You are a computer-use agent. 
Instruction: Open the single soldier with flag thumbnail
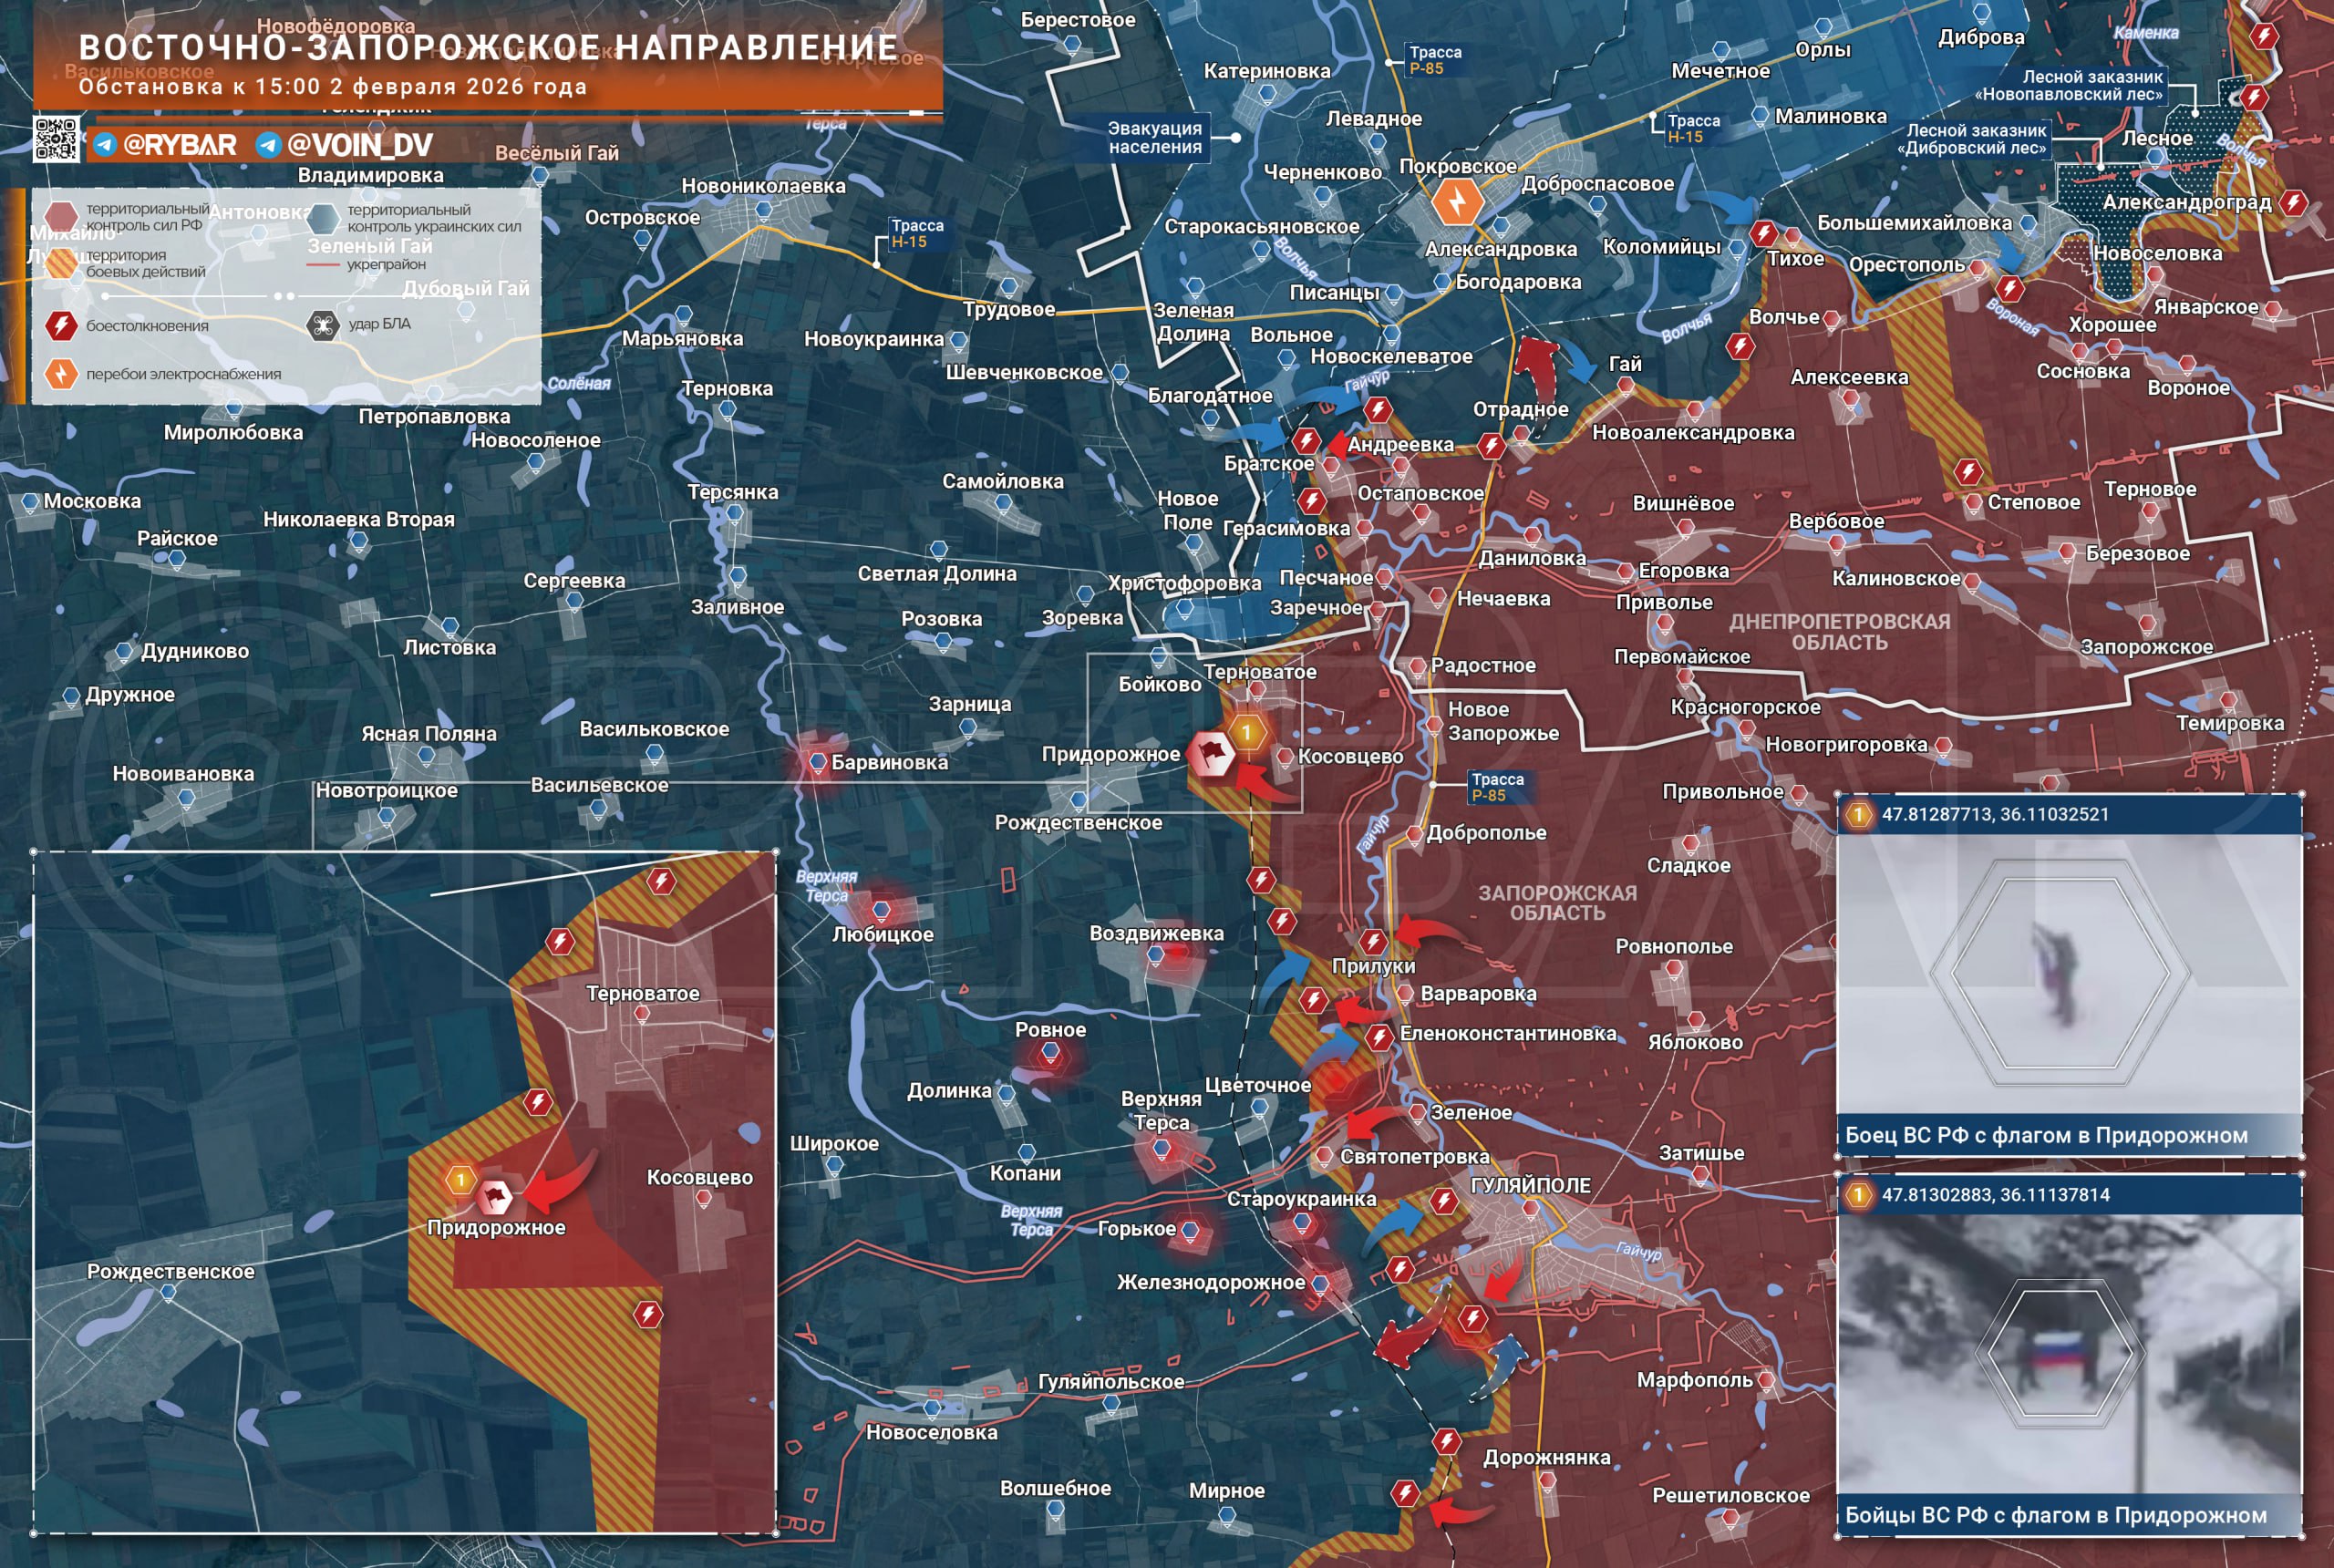coord(2068,972)
